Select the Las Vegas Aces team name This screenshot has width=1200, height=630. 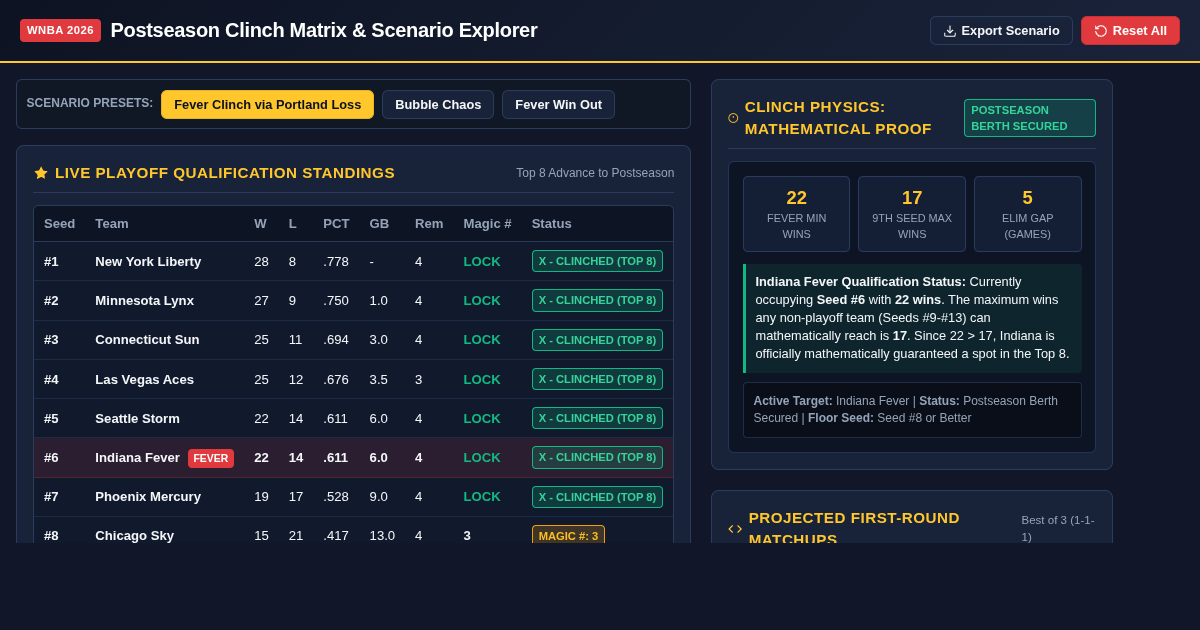pos(144,380)
